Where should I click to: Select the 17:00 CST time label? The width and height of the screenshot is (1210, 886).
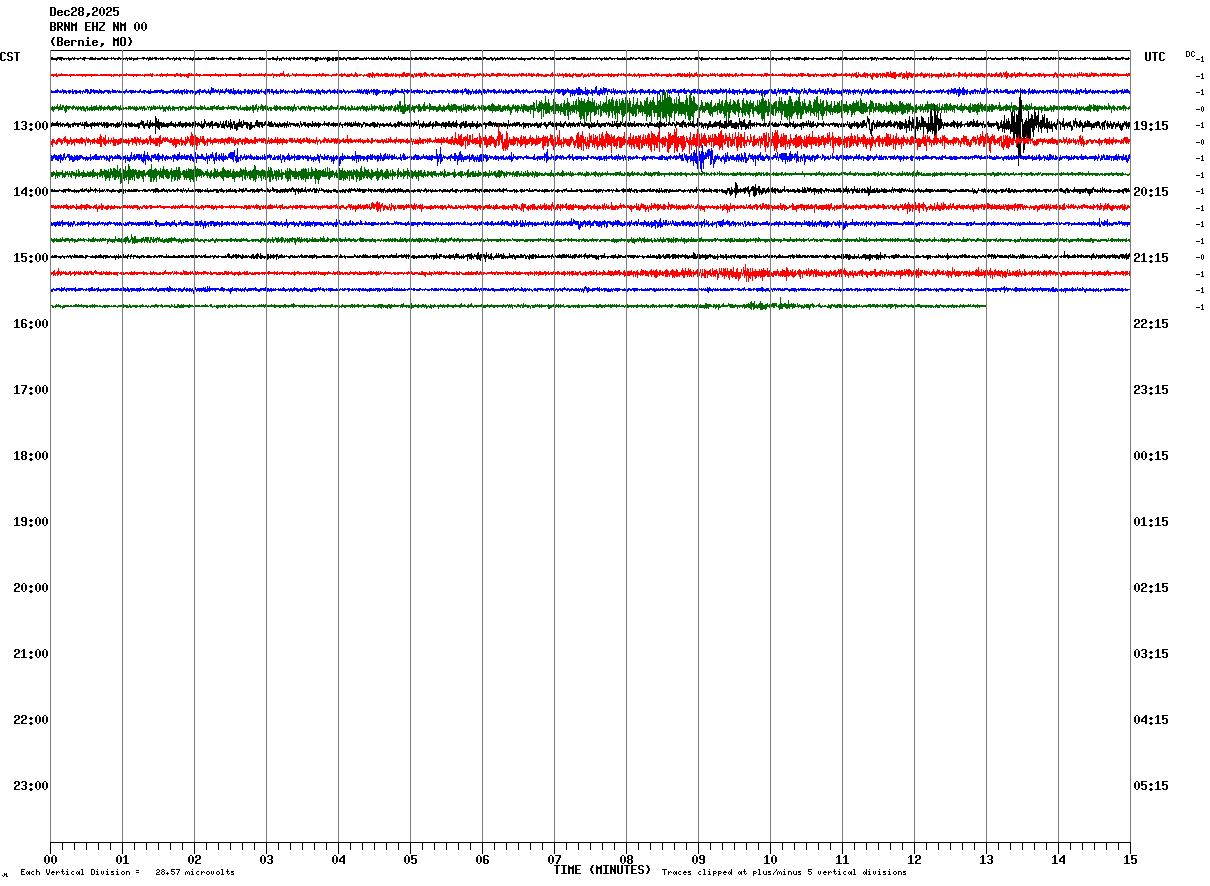(x=30, y=390)
